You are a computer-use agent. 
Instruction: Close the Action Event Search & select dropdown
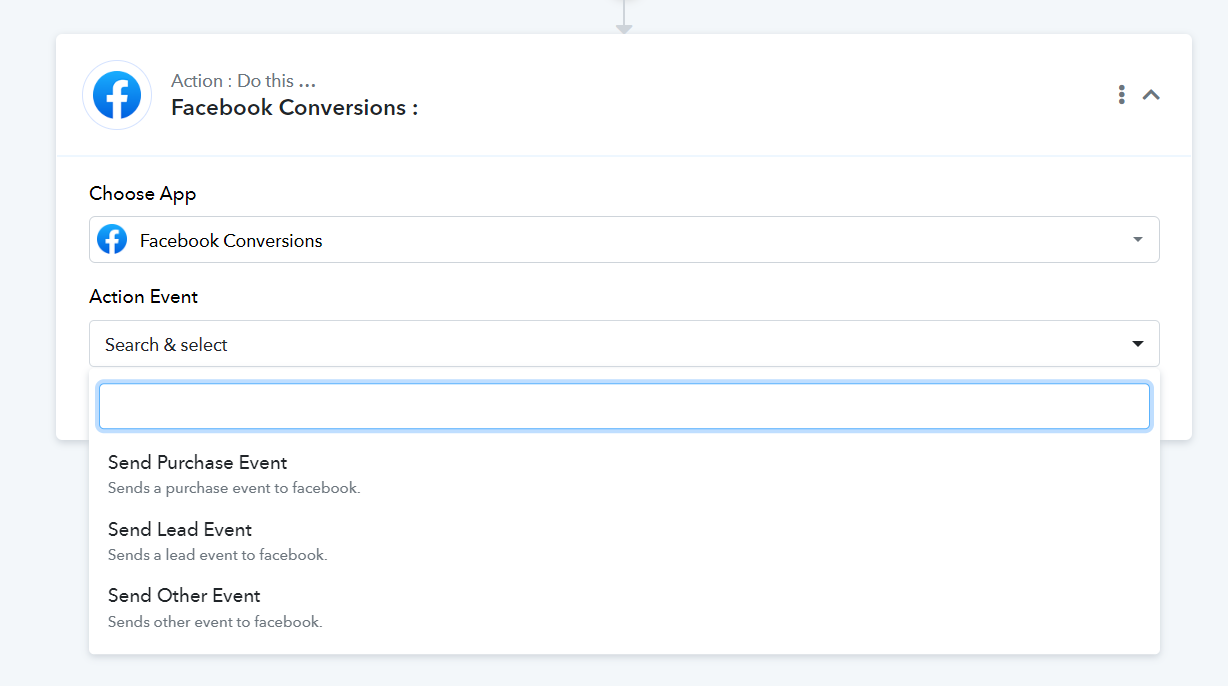[x=624, y=344]
